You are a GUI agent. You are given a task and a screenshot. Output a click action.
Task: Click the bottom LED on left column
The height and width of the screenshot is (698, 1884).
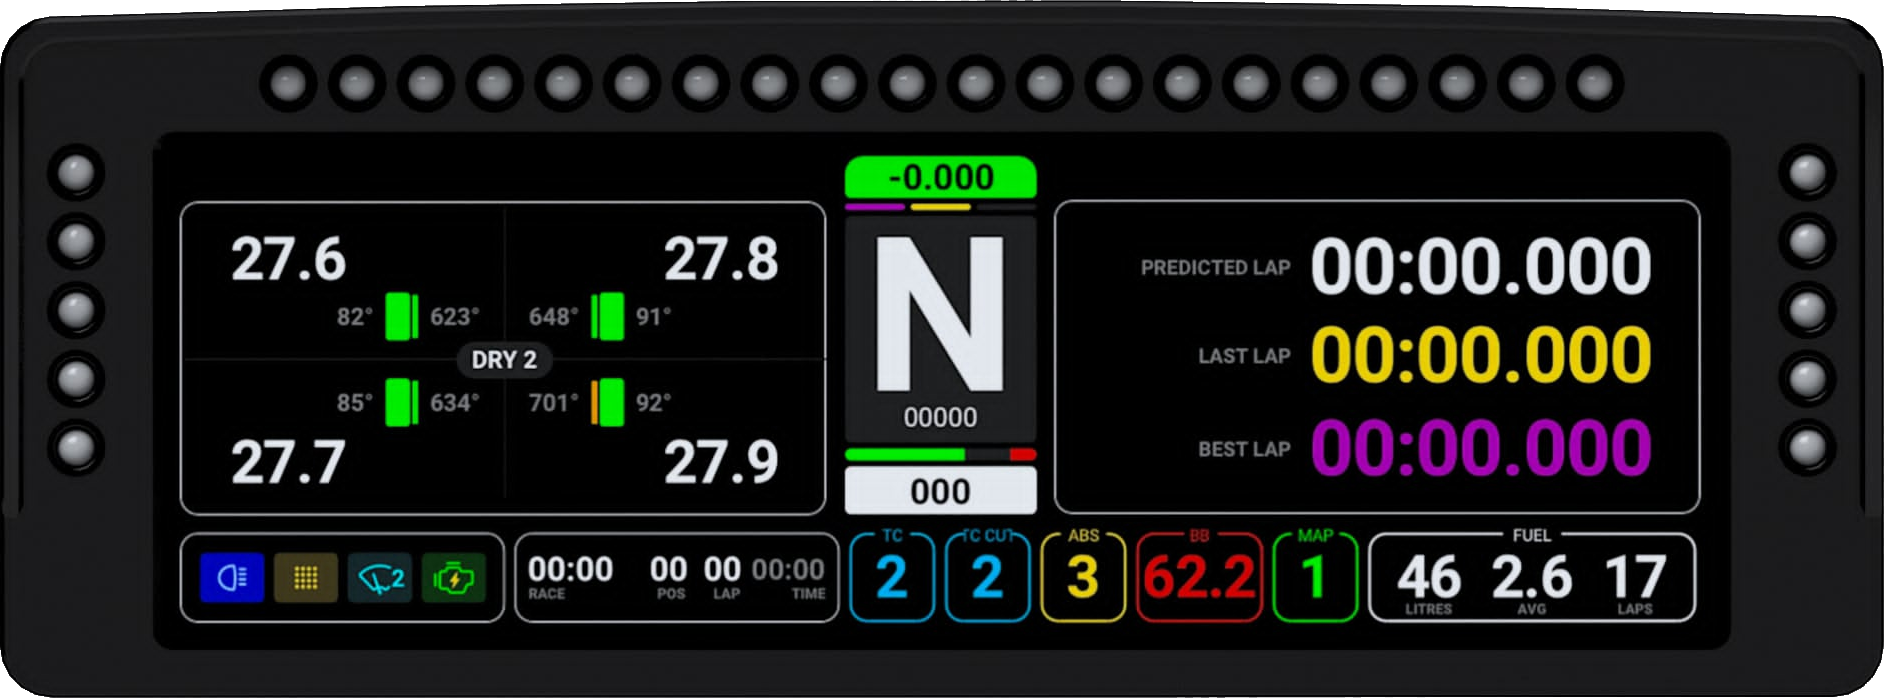(76, 447)
